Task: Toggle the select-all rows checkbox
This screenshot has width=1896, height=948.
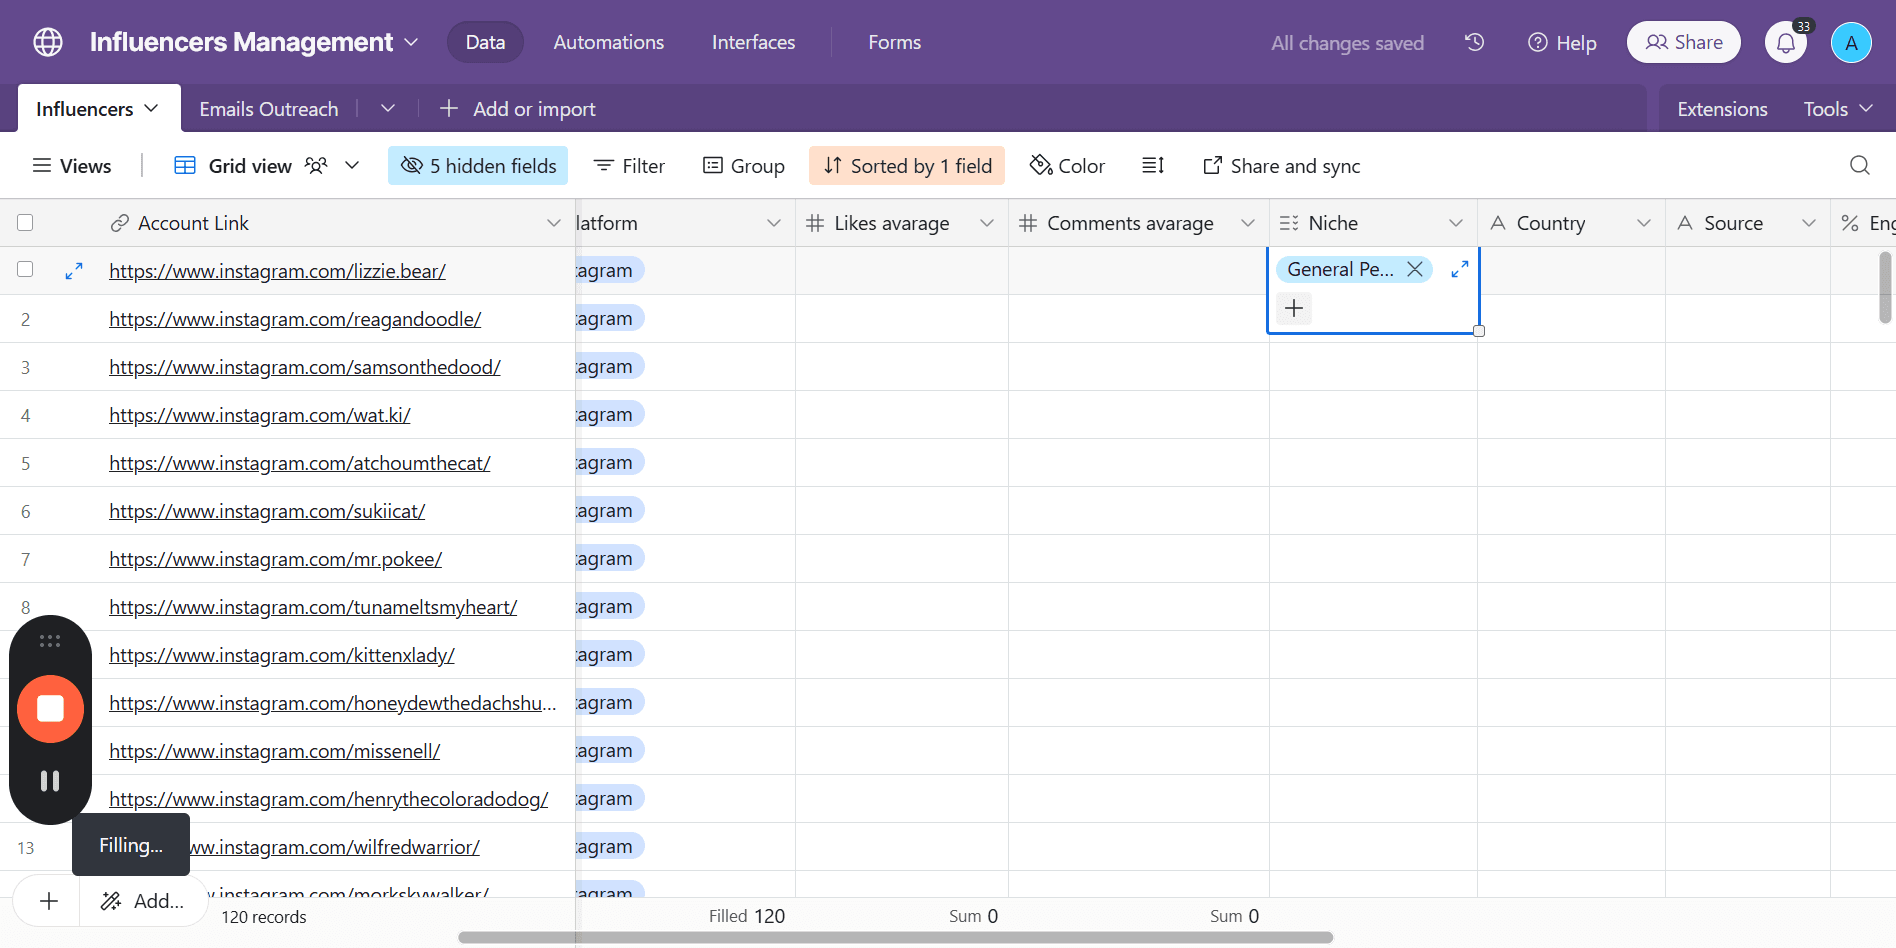Action: (x=26, y=223)
